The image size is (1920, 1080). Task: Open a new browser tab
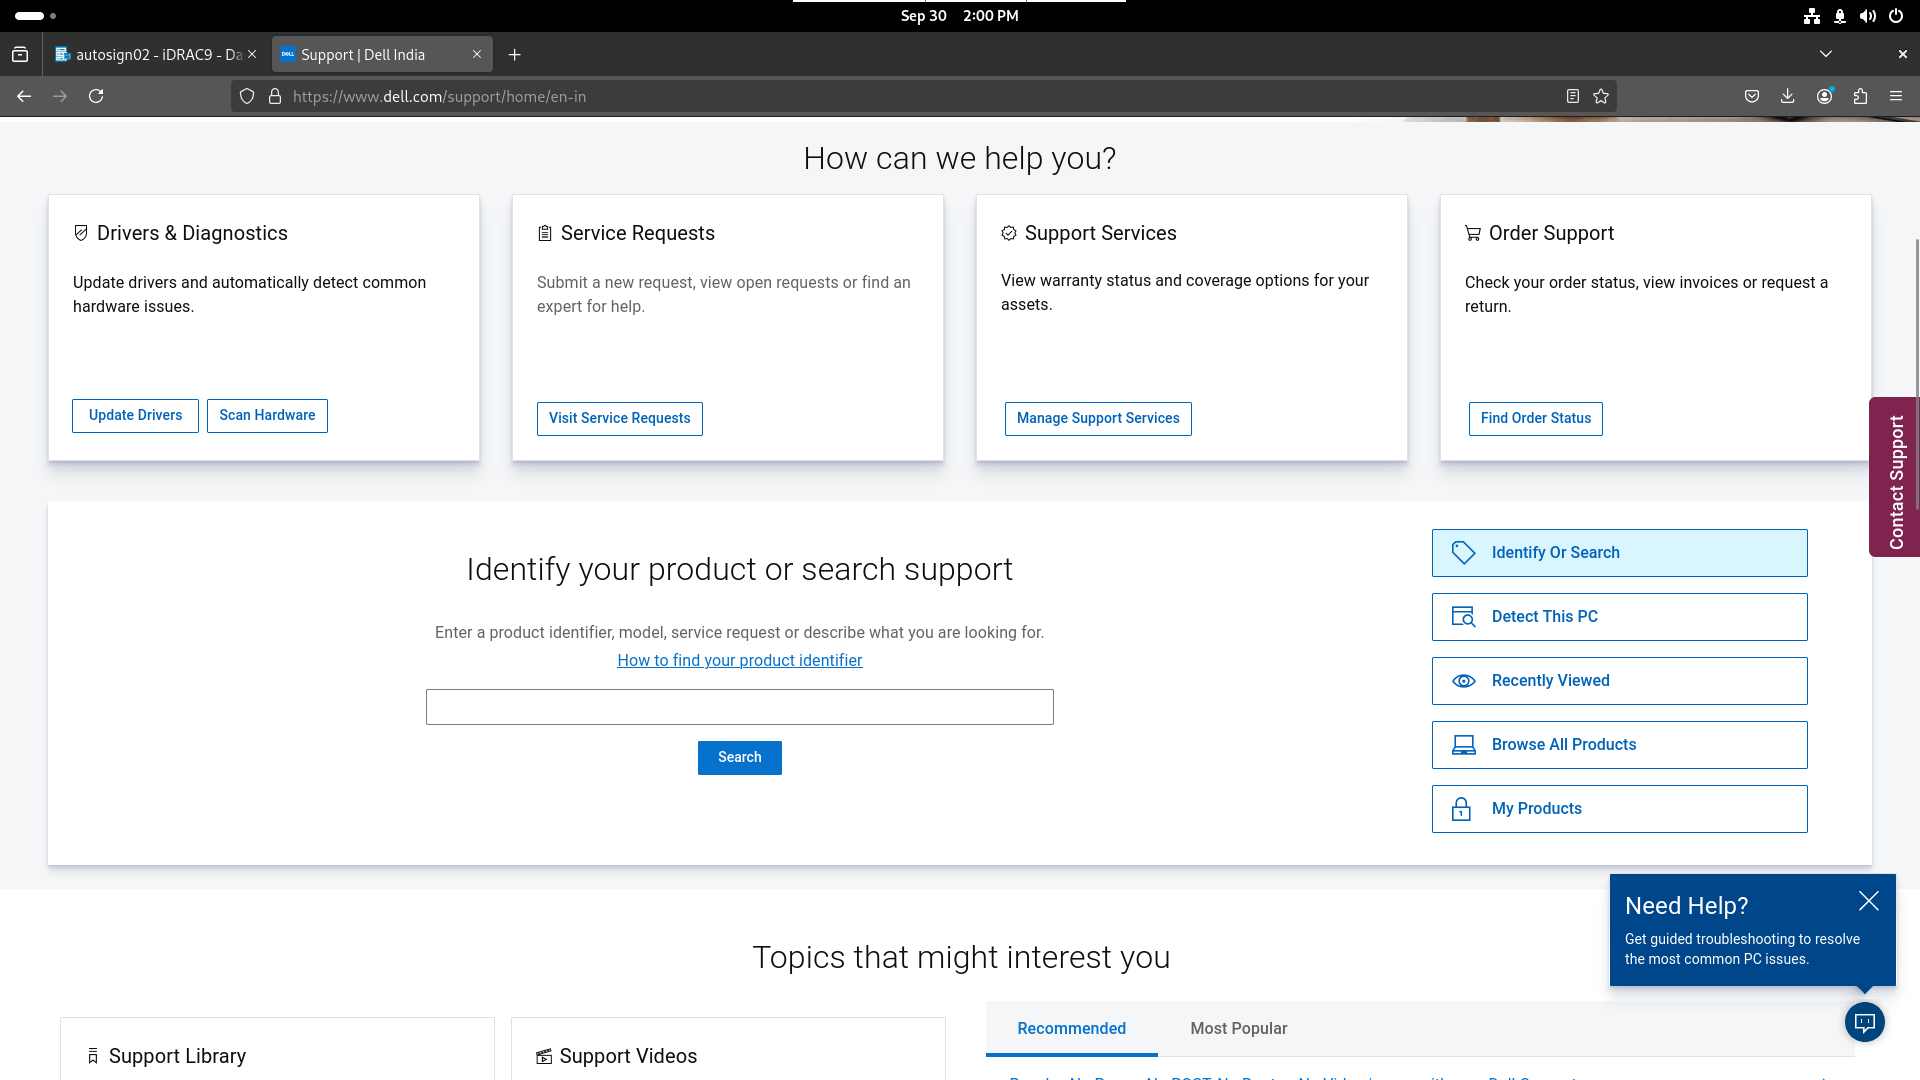pyautogui.click(x=515, y=55)
